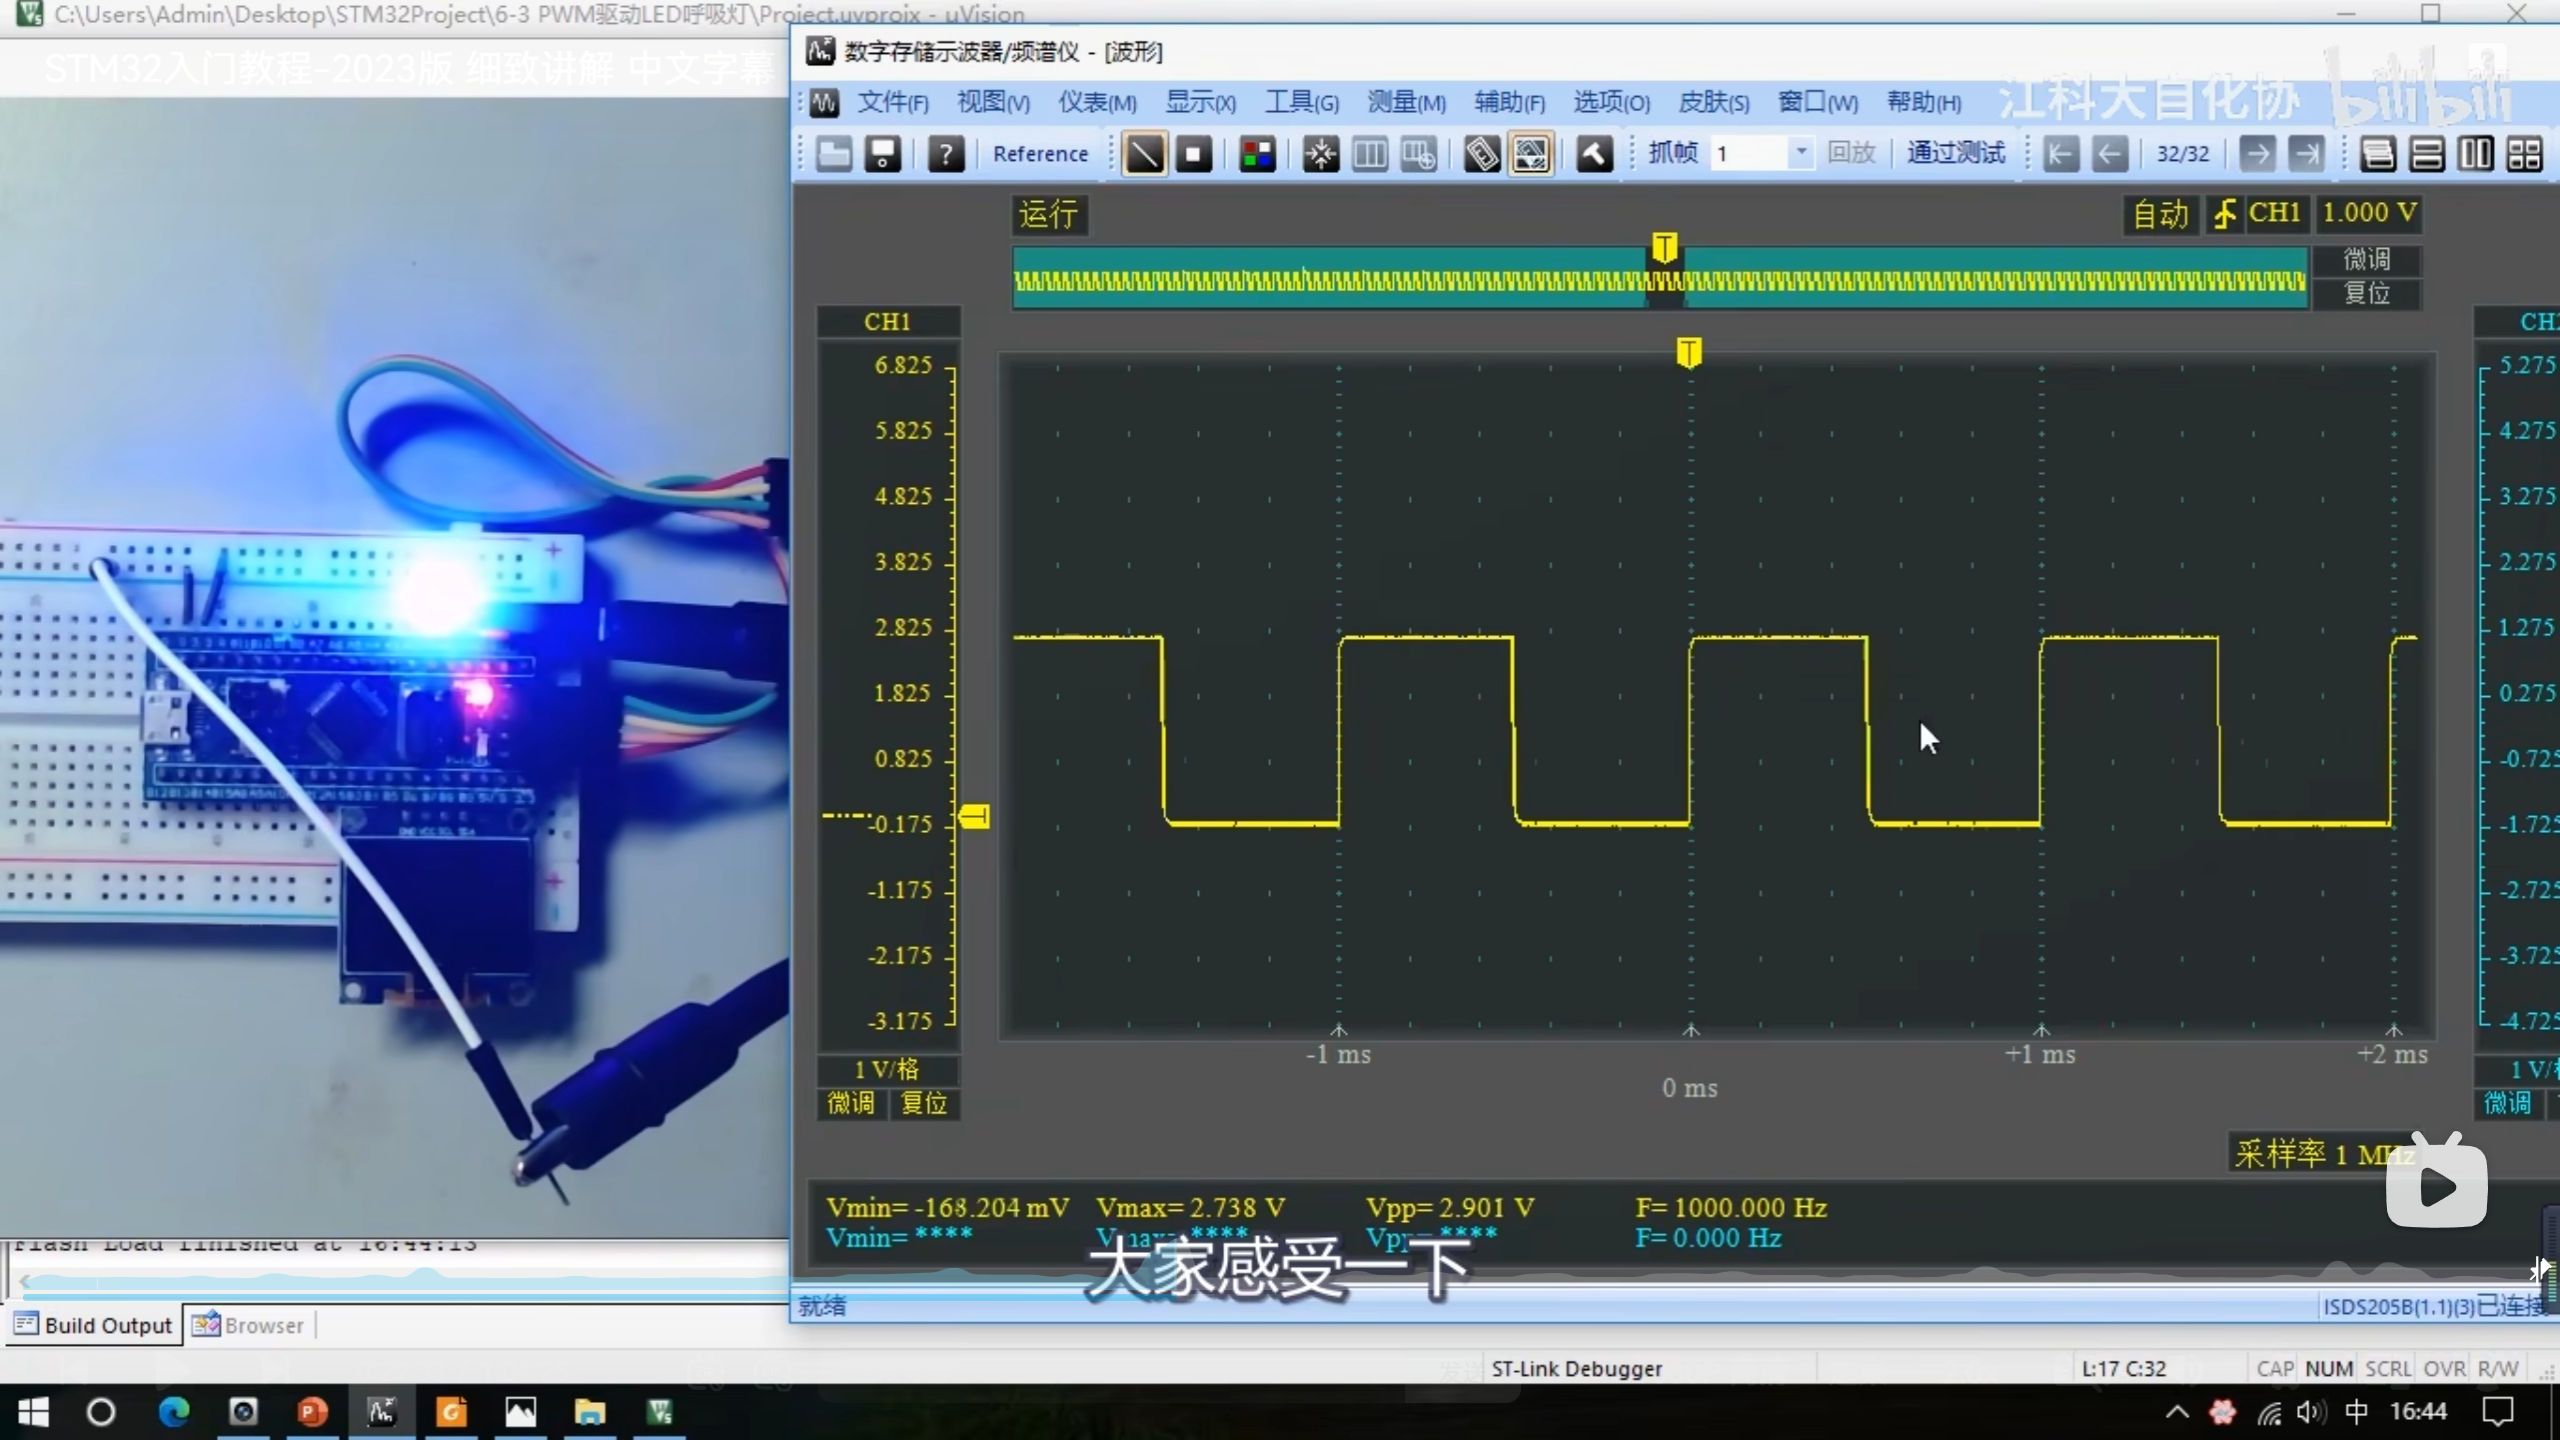Click the stop acquisition square icon
Screen dimensions: 2560x1440
point(1193,154)
